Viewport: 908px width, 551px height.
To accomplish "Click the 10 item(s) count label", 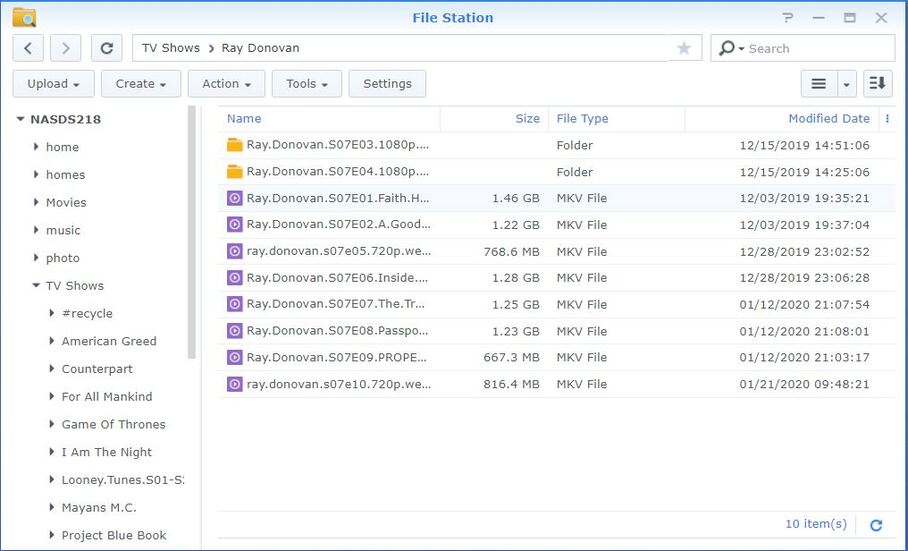I will click(815, 524).
